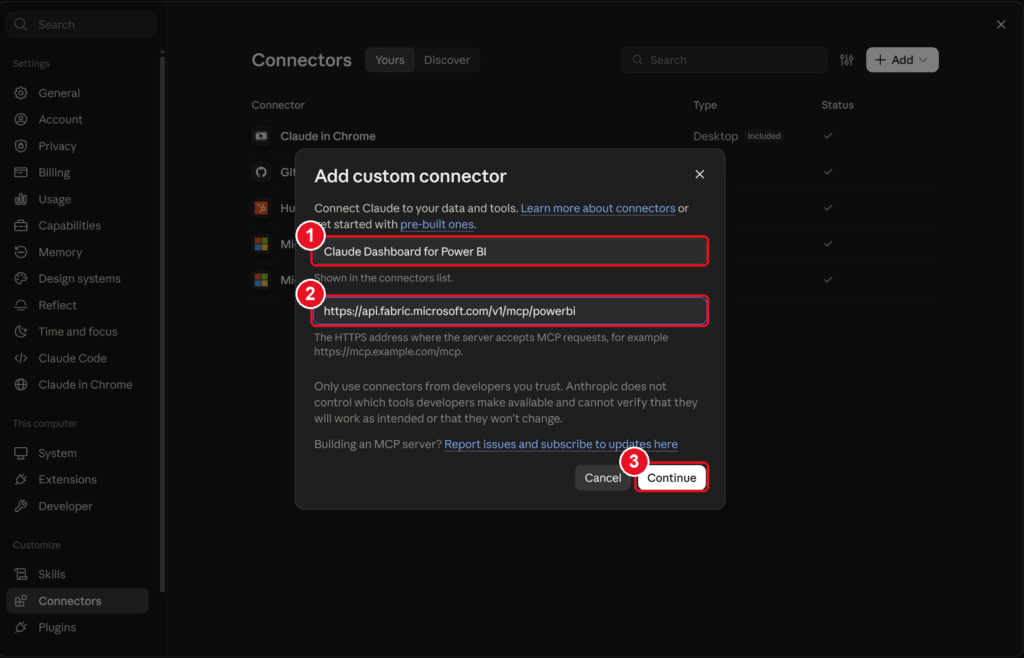Screen dimensions: 1024x658
Task: Close the Add custom connector dialog
Action: (x=699, y=174)
